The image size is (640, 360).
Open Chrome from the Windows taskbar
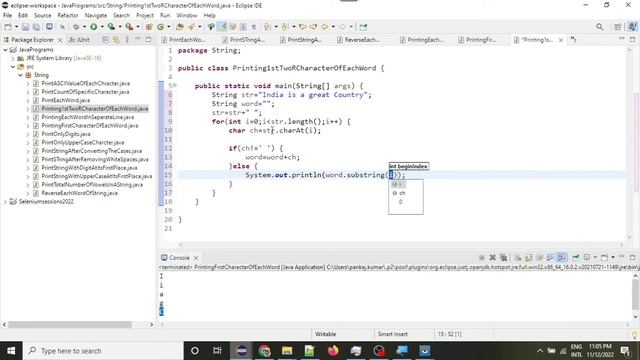point(264,351)
